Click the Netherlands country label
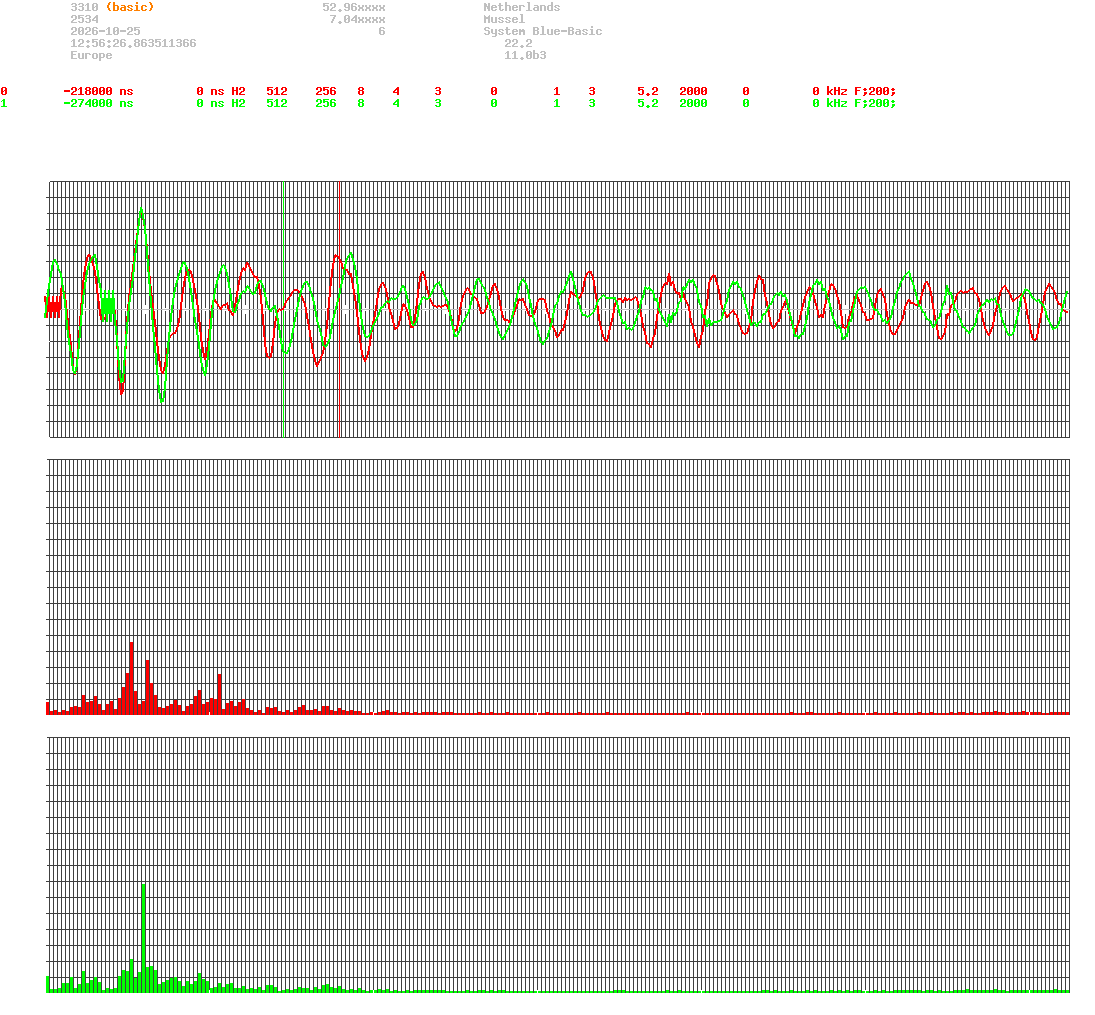1095x1015 pixels. click(x=522, y=7)
